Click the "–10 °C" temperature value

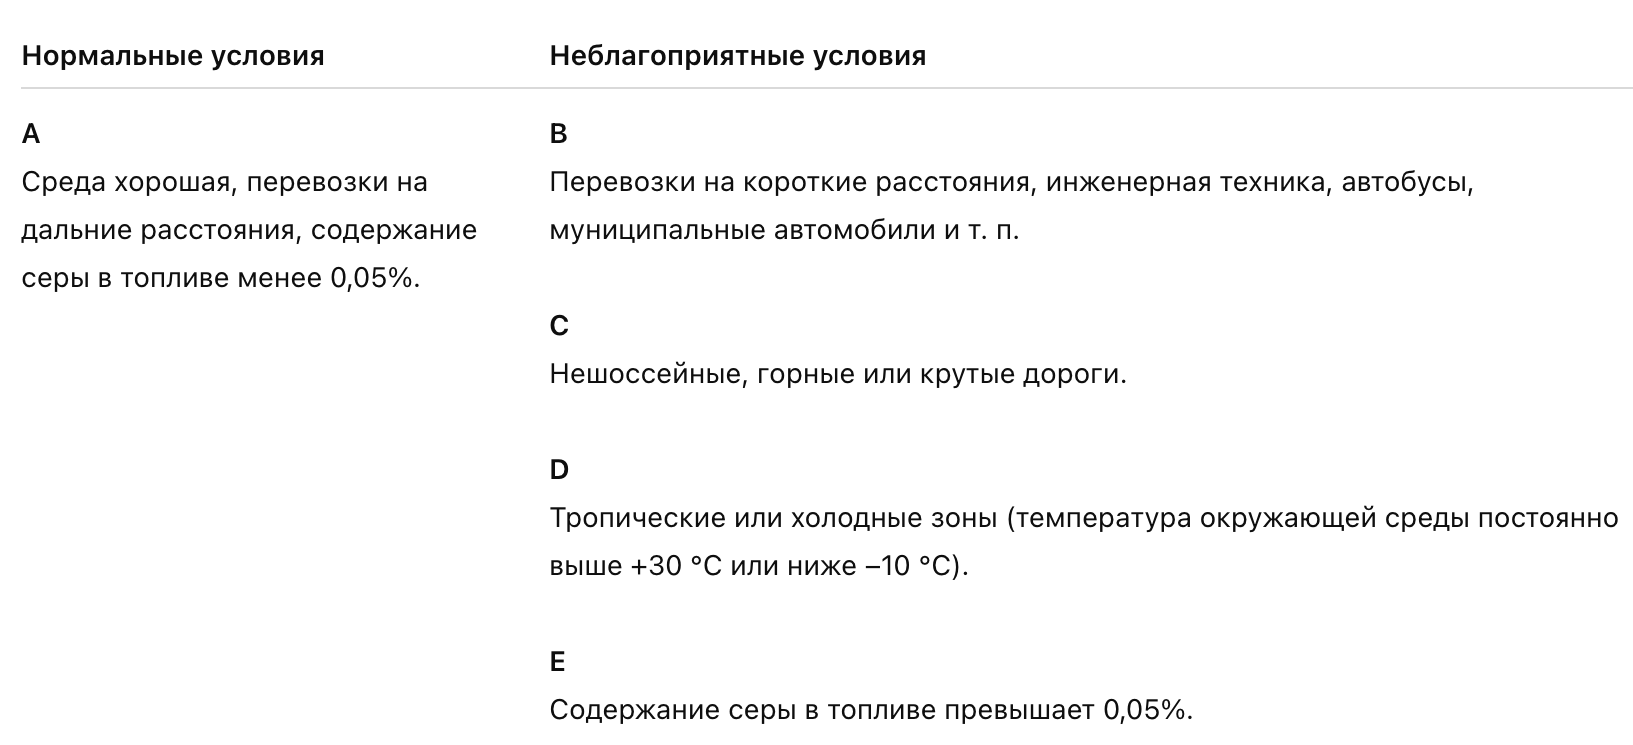[911, 566]
